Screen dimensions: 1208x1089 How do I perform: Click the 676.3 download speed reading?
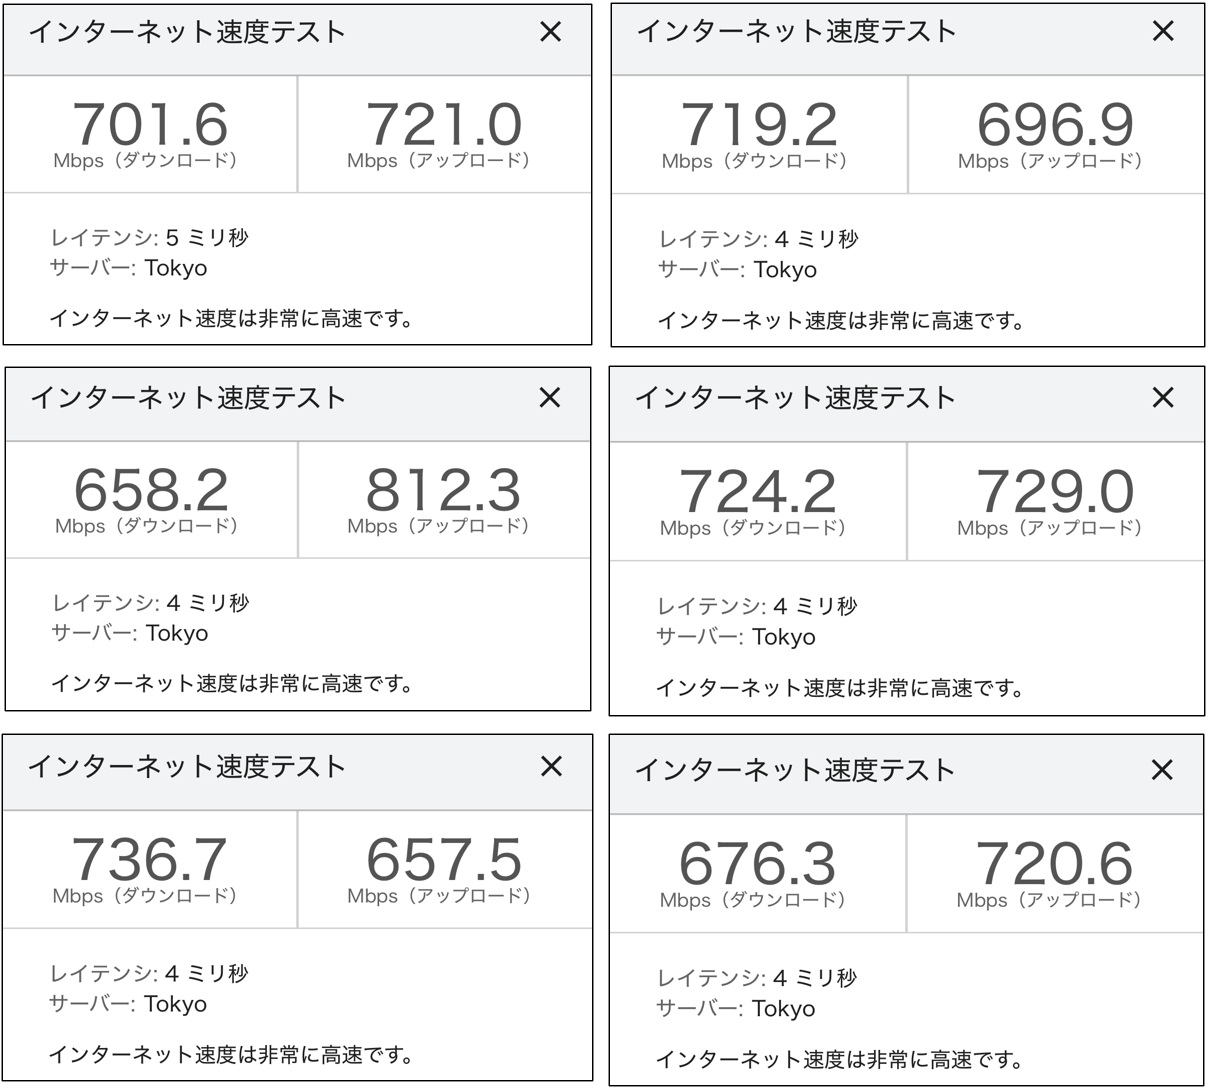[757, 864]
